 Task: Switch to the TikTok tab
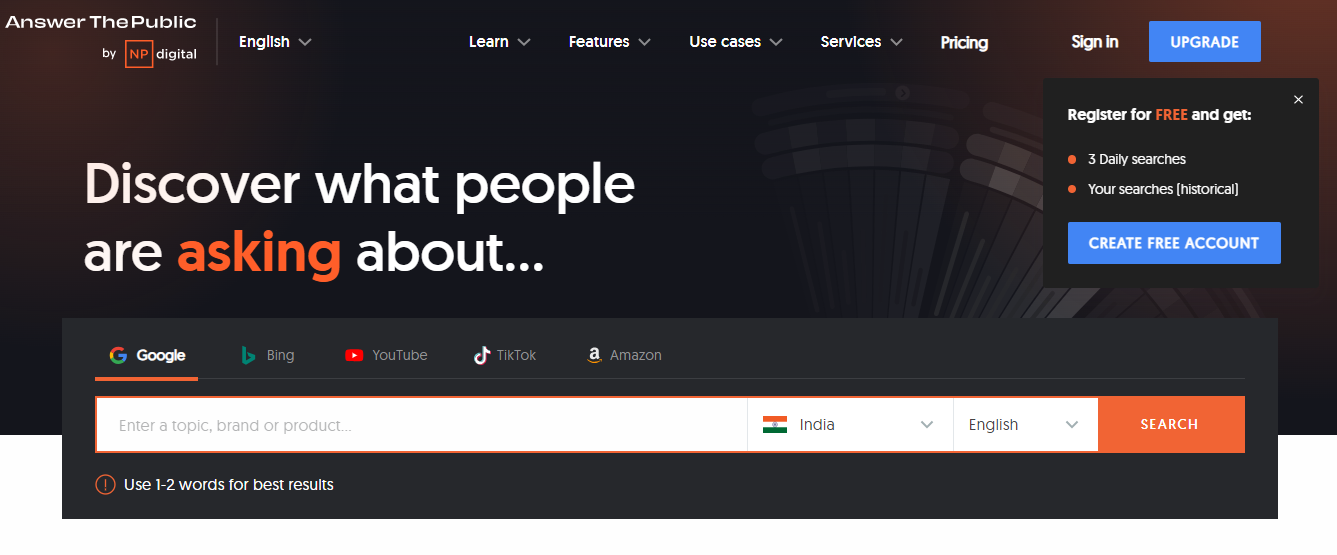(505, 356)
